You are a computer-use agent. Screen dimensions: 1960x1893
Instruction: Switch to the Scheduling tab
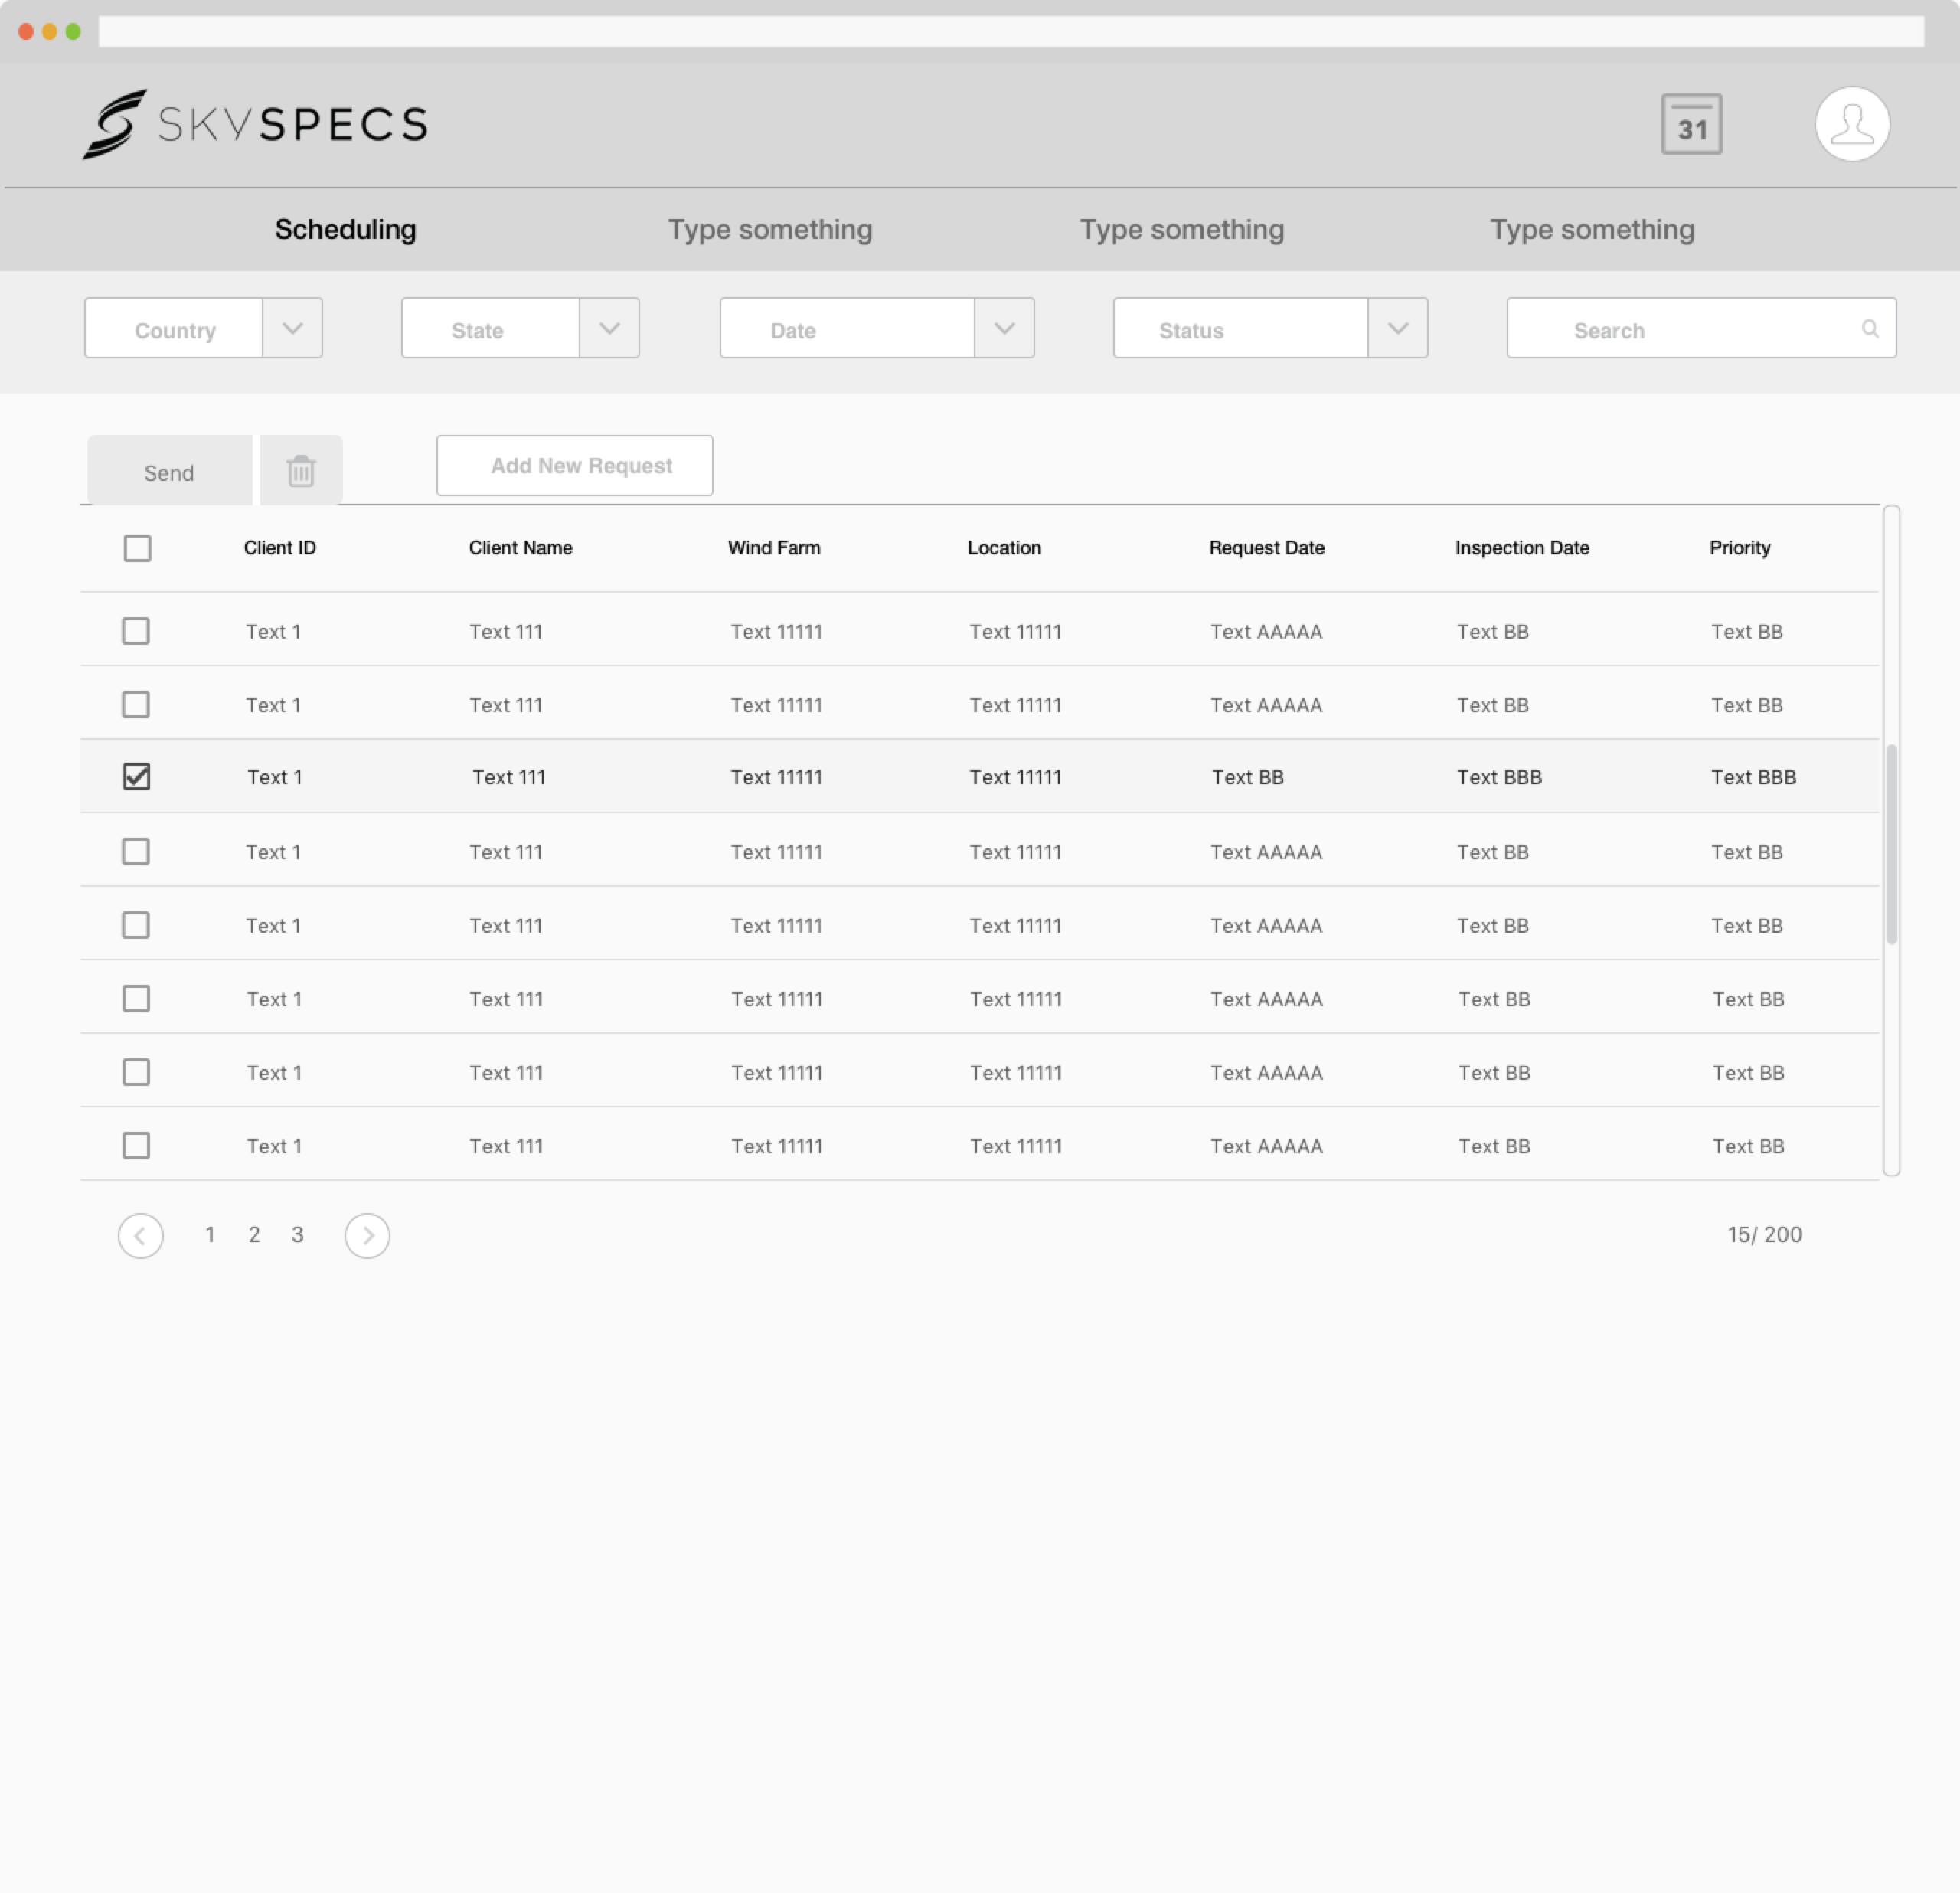(346, 229)
